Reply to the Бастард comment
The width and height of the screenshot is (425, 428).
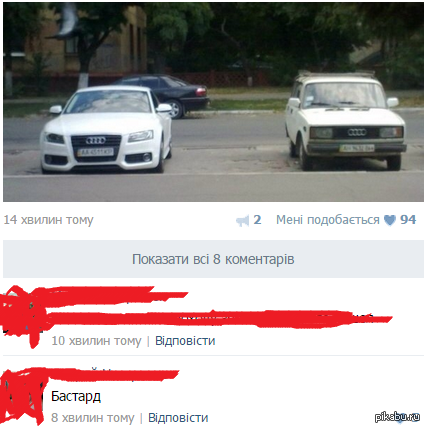(x=178, y=418)
